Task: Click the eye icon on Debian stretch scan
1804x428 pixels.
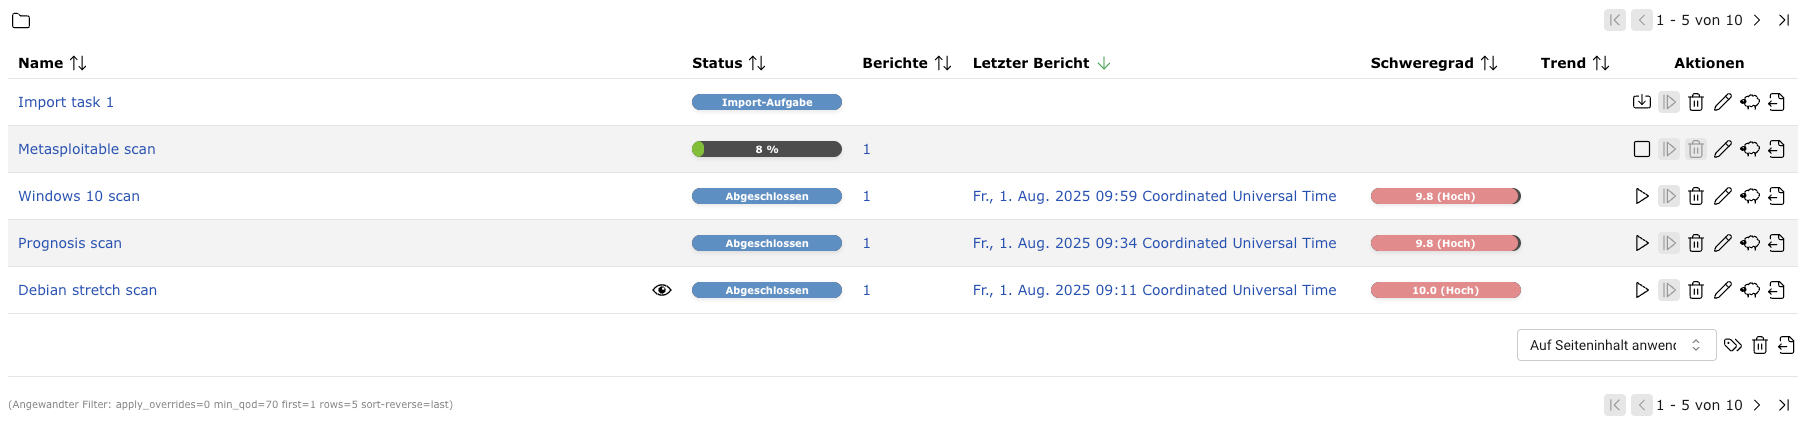Action: coord(661,290)
